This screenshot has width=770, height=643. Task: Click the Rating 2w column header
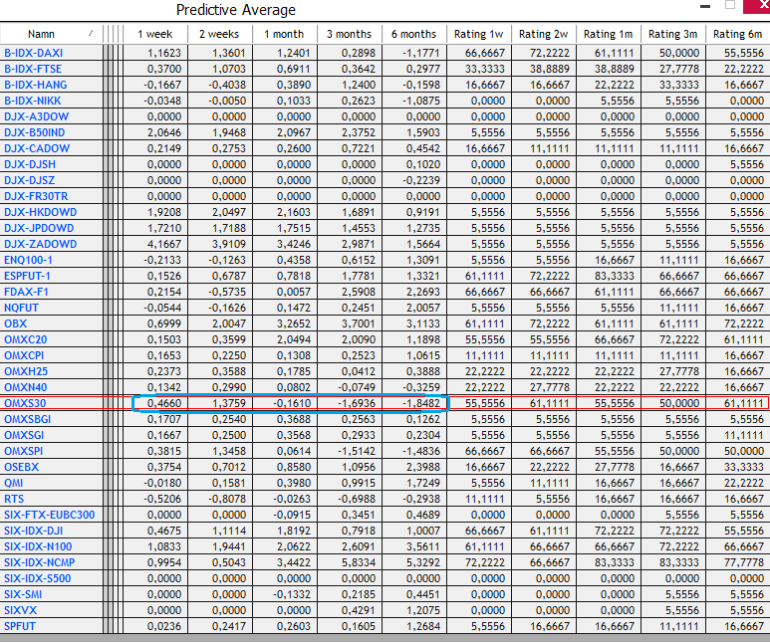point(544,34)
